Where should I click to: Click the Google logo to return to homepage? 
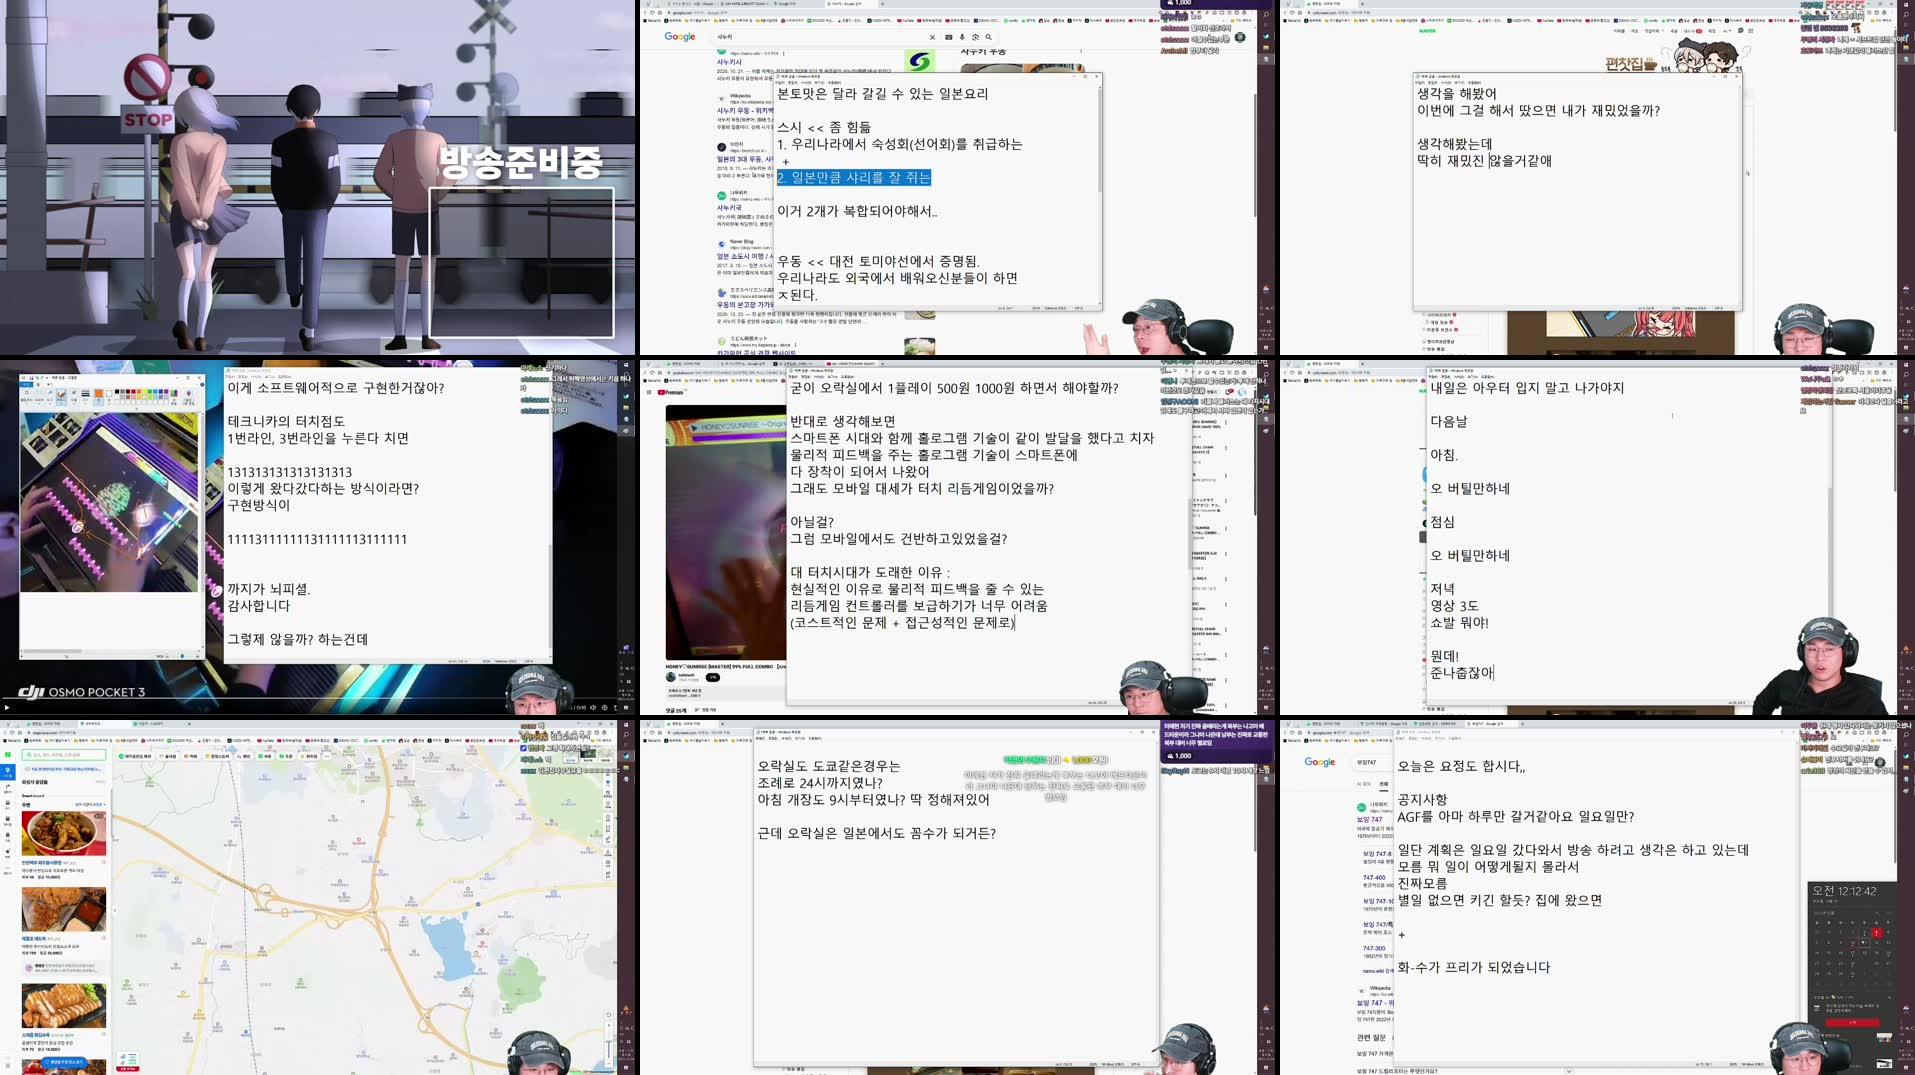coord(679,37)
